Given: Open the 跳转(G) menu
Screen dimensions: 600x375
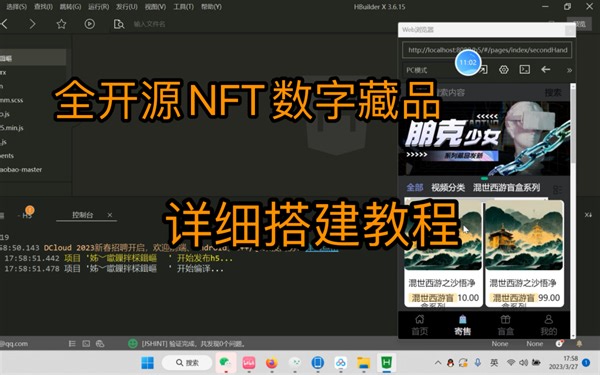Looking at the screenshot, I should tap(70, 7).
